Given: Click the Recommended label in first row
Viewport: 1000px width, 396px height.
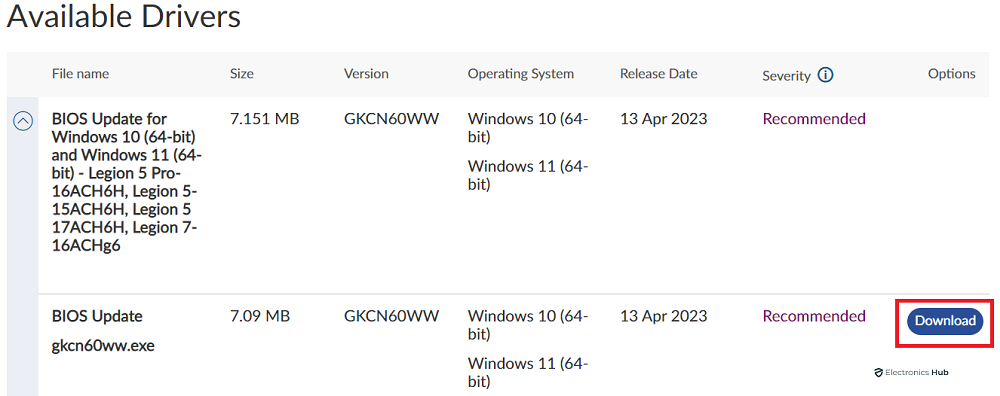Looking at the screenshot, I should [x=814, y=119].
